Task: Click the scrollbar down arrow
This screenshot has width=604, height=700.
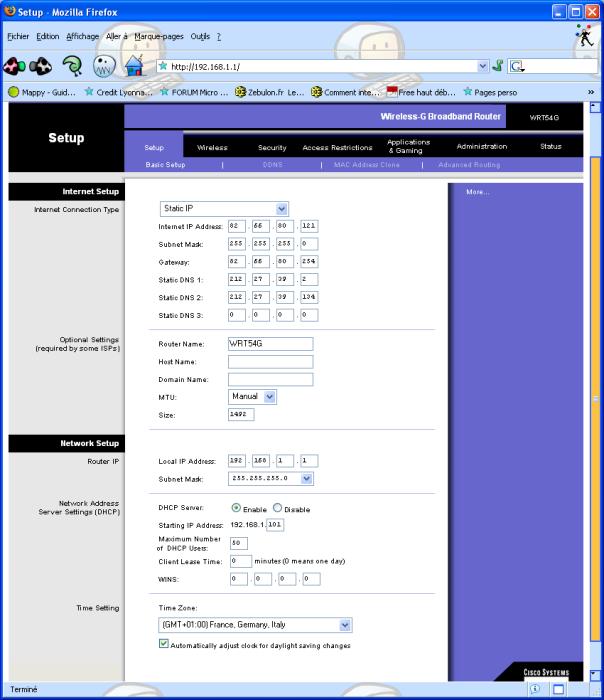Action: coord(595,674)
